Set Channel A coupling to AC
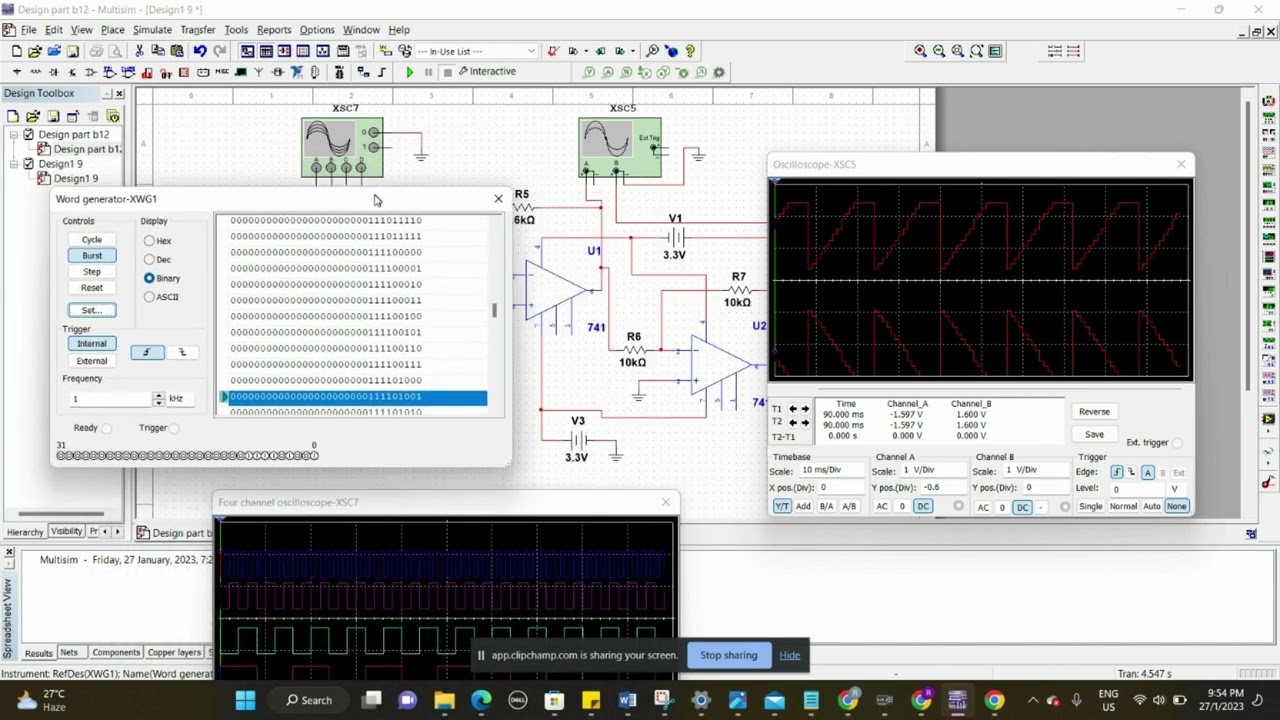This screenshot has height=720, width=1280. pyautogui.click(x=882, y=507)
